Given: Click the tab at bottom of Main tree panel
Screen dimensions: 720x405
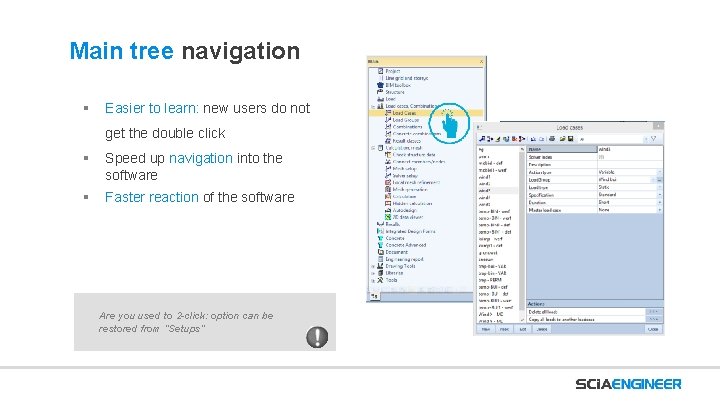Looking at the screenshot, I should (x=374, y=297).
